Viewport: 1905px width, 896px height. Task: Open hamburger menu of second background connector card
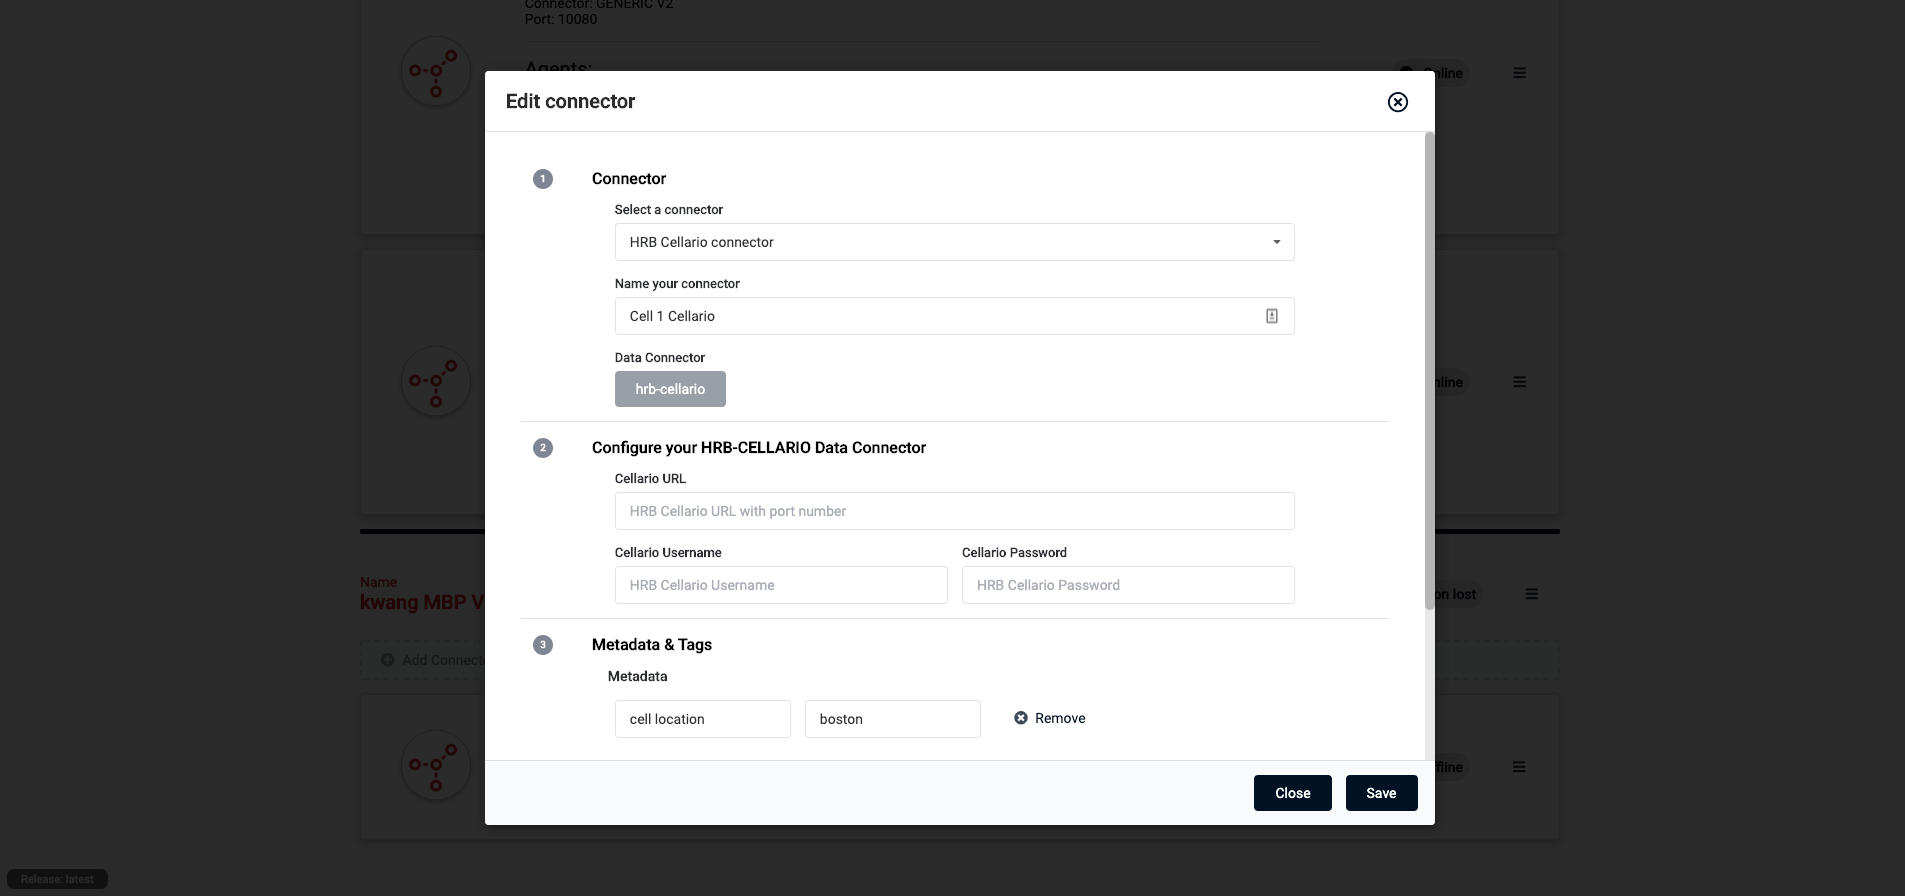(x=1519, y=382)
